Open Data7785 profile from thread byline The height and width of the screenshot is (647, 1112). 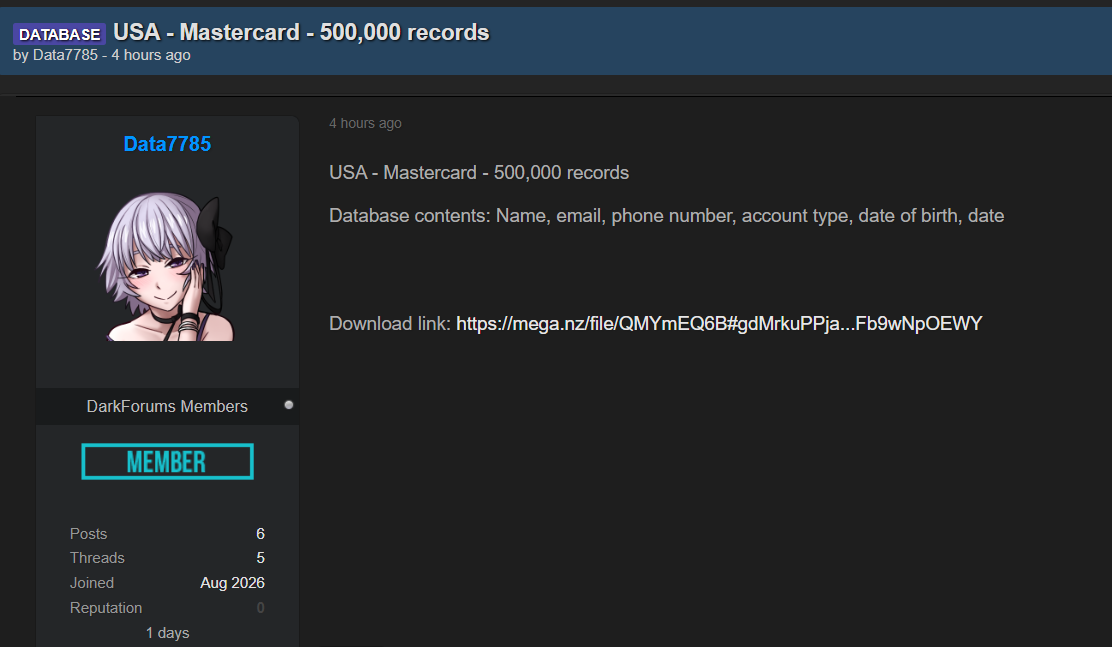click(x=65, y=55)
